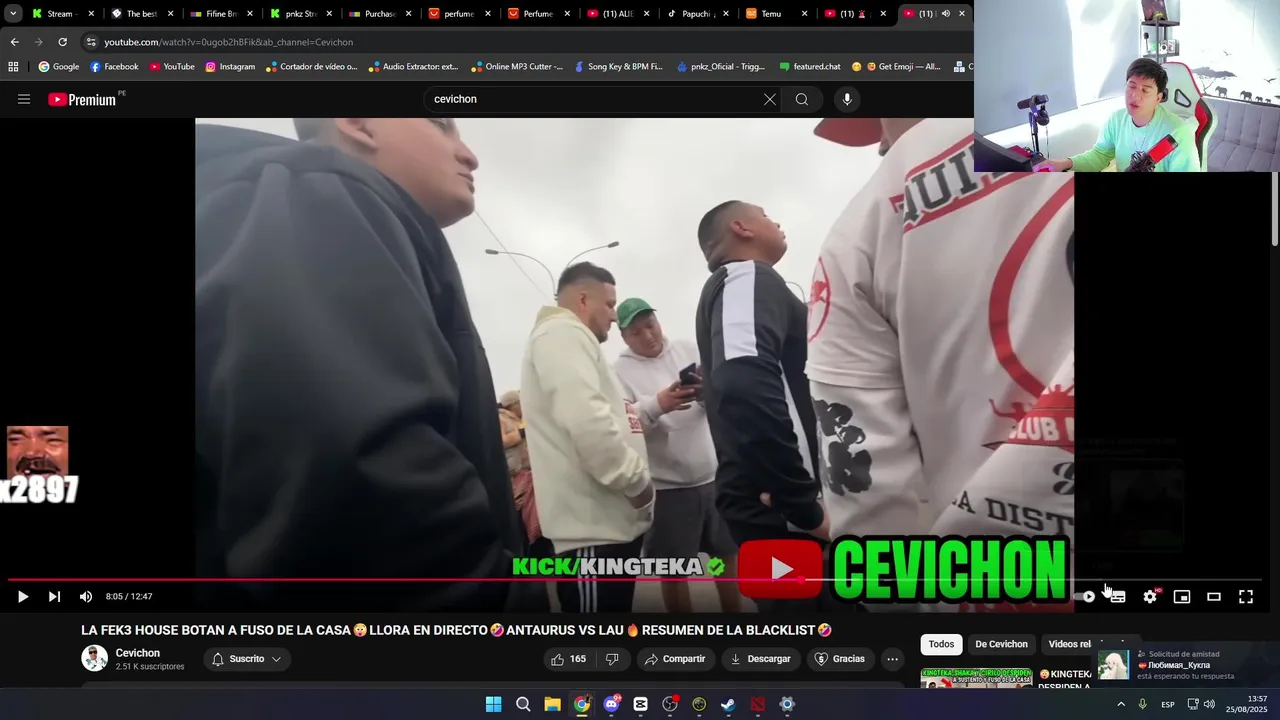Open ESP language input switcher

[x=1168, y=704]
